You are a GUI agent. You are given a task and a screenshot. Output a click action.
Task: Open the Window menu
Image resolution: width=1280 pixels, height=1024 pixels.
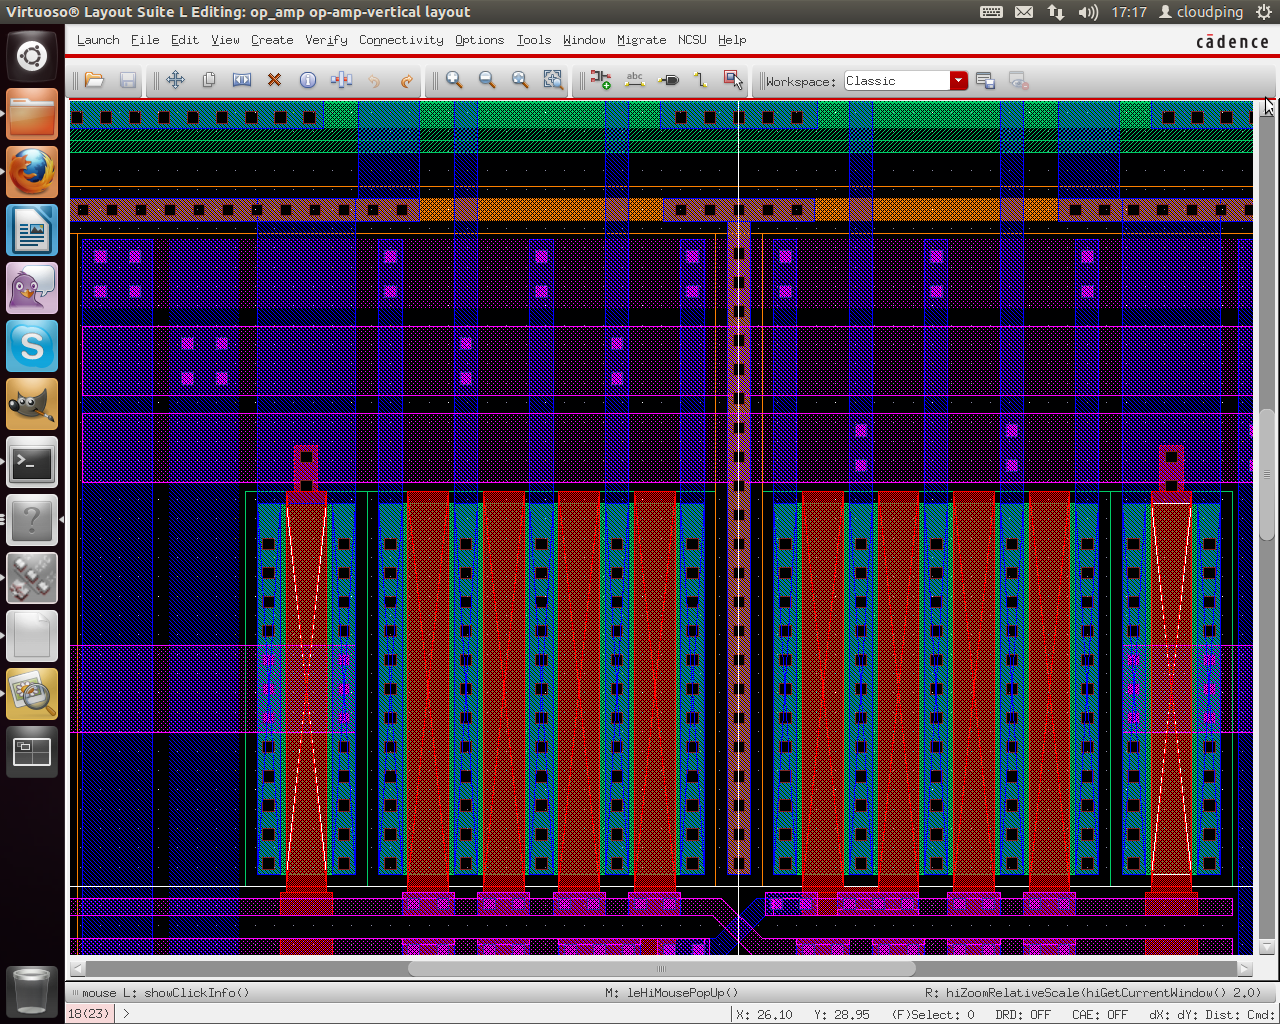pyautogui.click(x=584, y=40)
